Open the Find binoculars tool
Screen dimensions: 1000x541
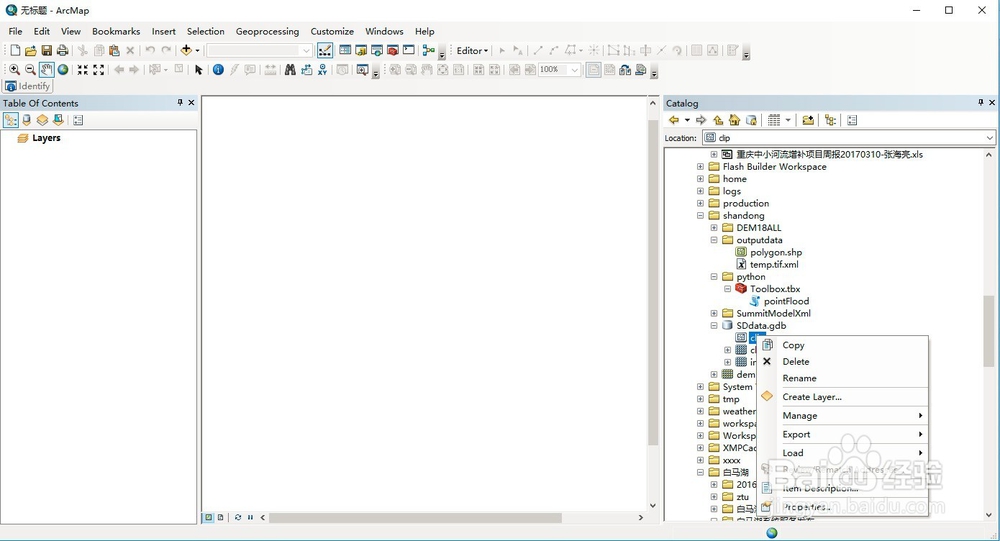coord(290,70)
